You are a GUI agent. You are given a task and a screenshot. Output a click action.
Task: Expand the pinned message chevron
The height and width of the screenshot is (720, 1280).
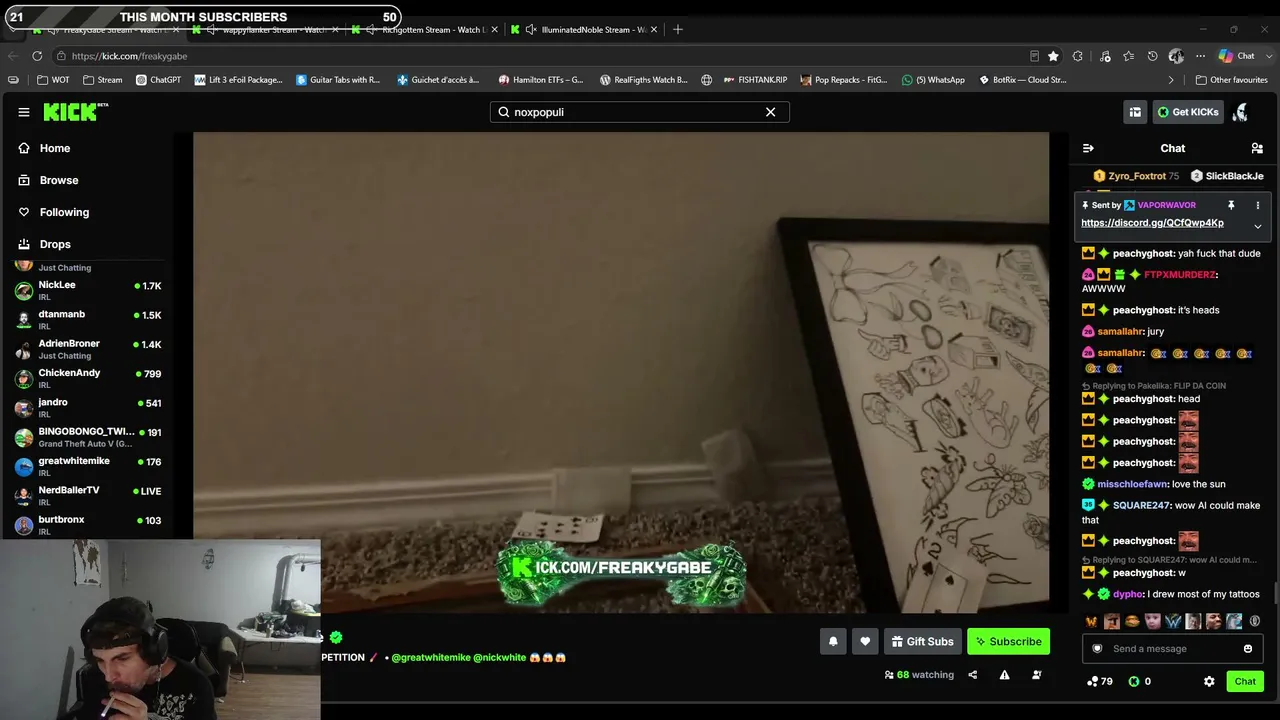tap(1258, 227)
